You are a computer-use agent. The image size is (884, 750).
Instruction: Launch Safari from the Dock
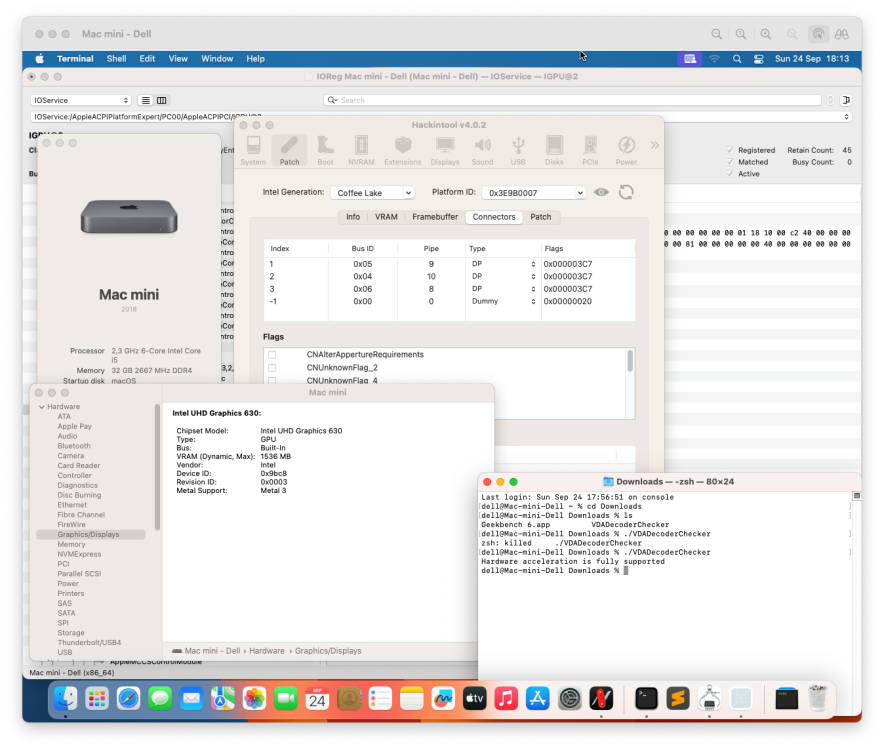[x=129, y=699]
